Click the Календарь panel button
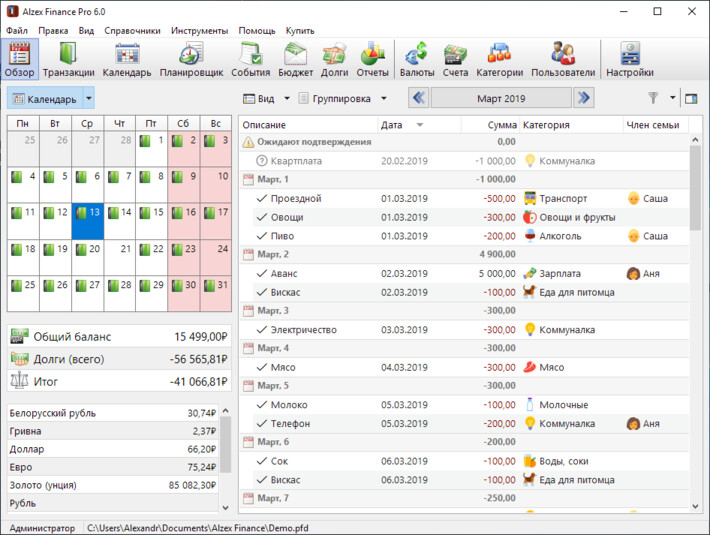This screenshot has width=710, height=535. click(45, 98)
